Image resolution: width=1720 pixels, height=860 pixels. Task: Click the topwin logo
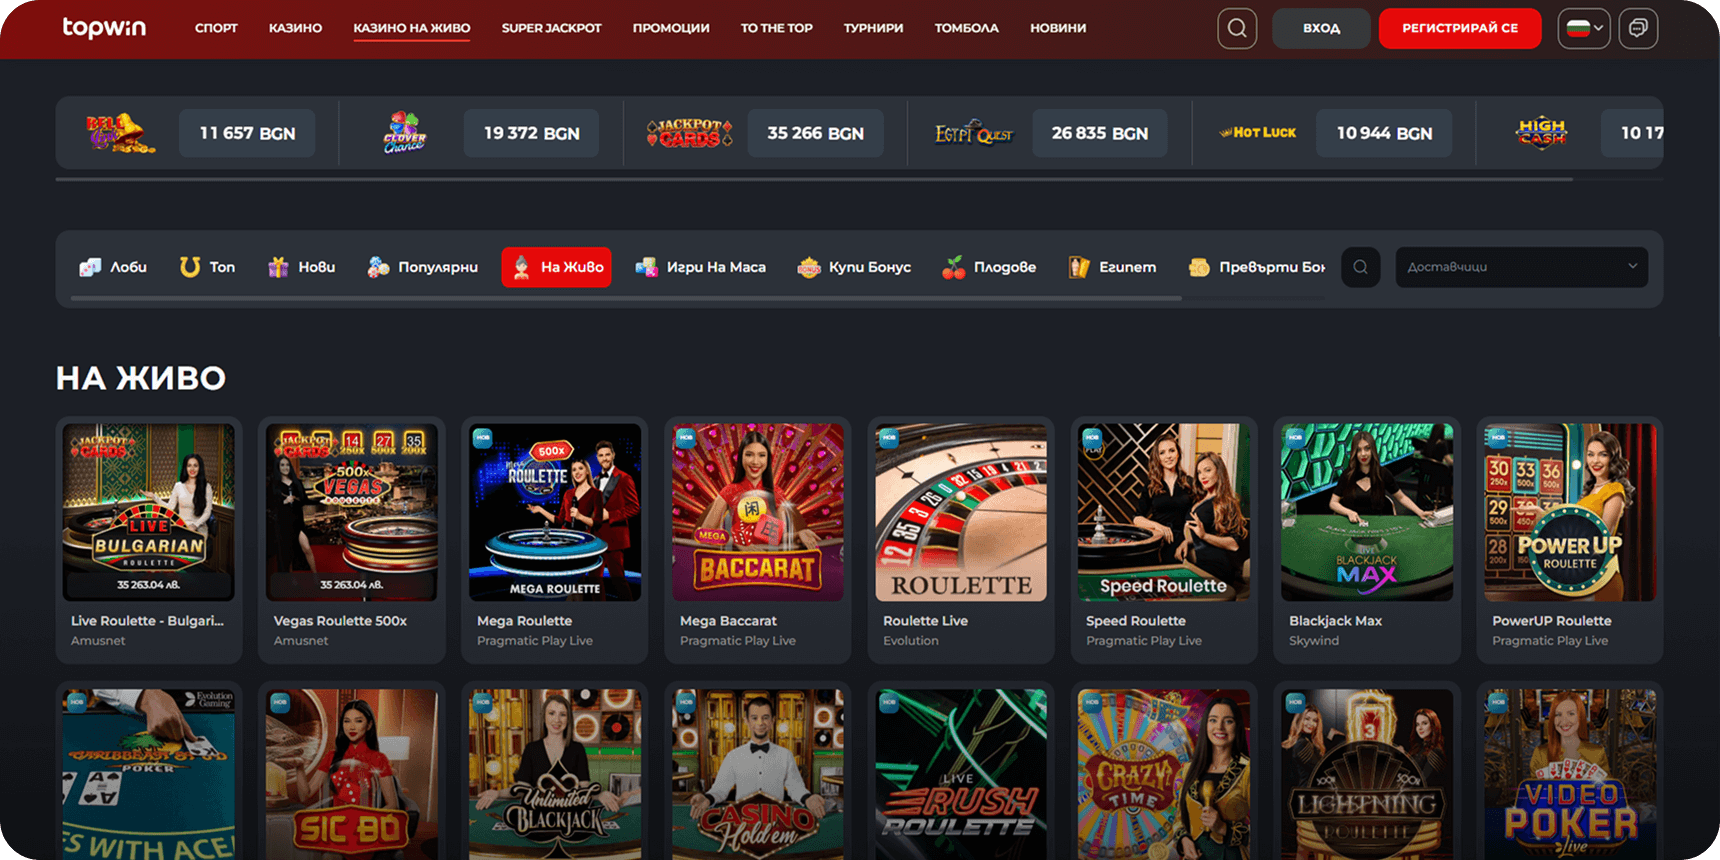click(104, 28)
